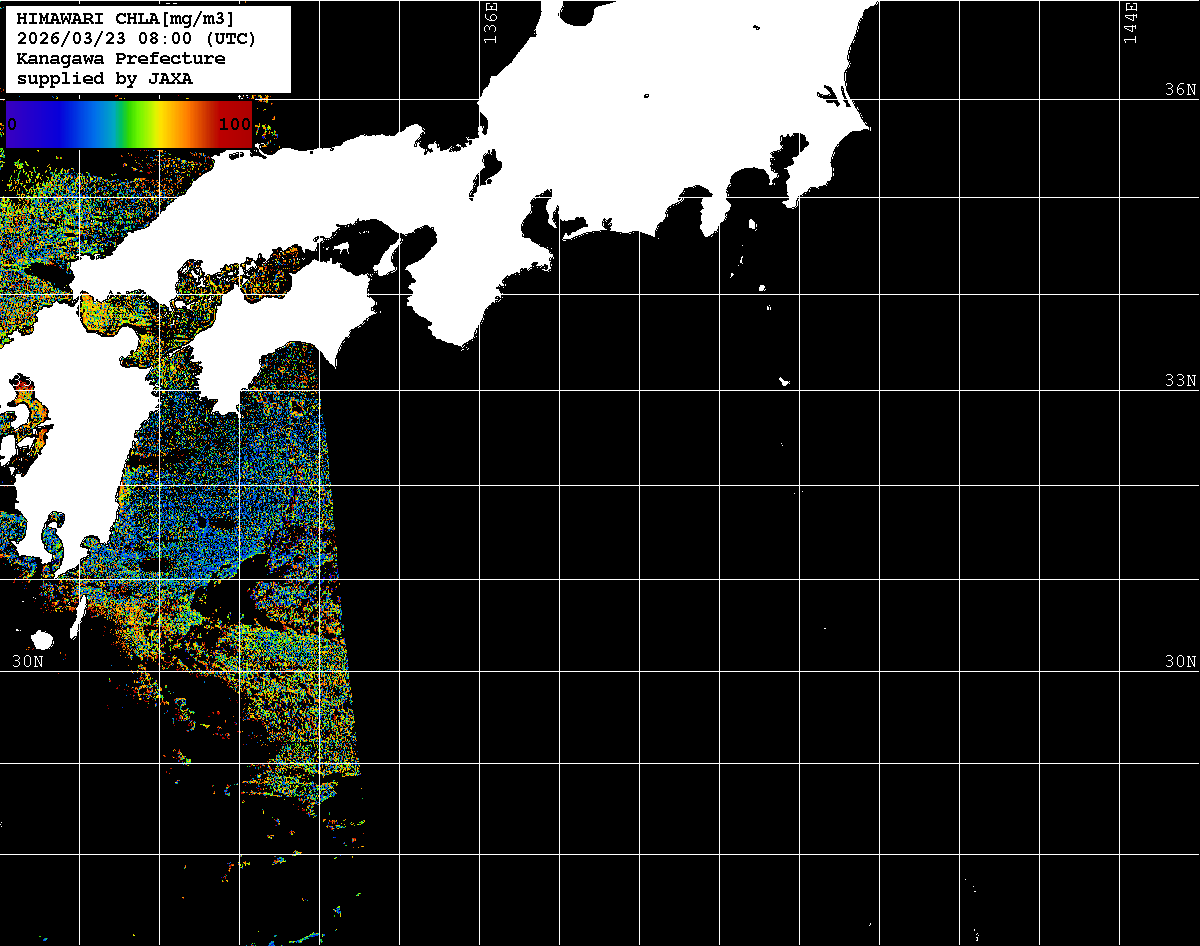
Task: Click the round Yakushima island near 30N
Action: coord(41,639)
